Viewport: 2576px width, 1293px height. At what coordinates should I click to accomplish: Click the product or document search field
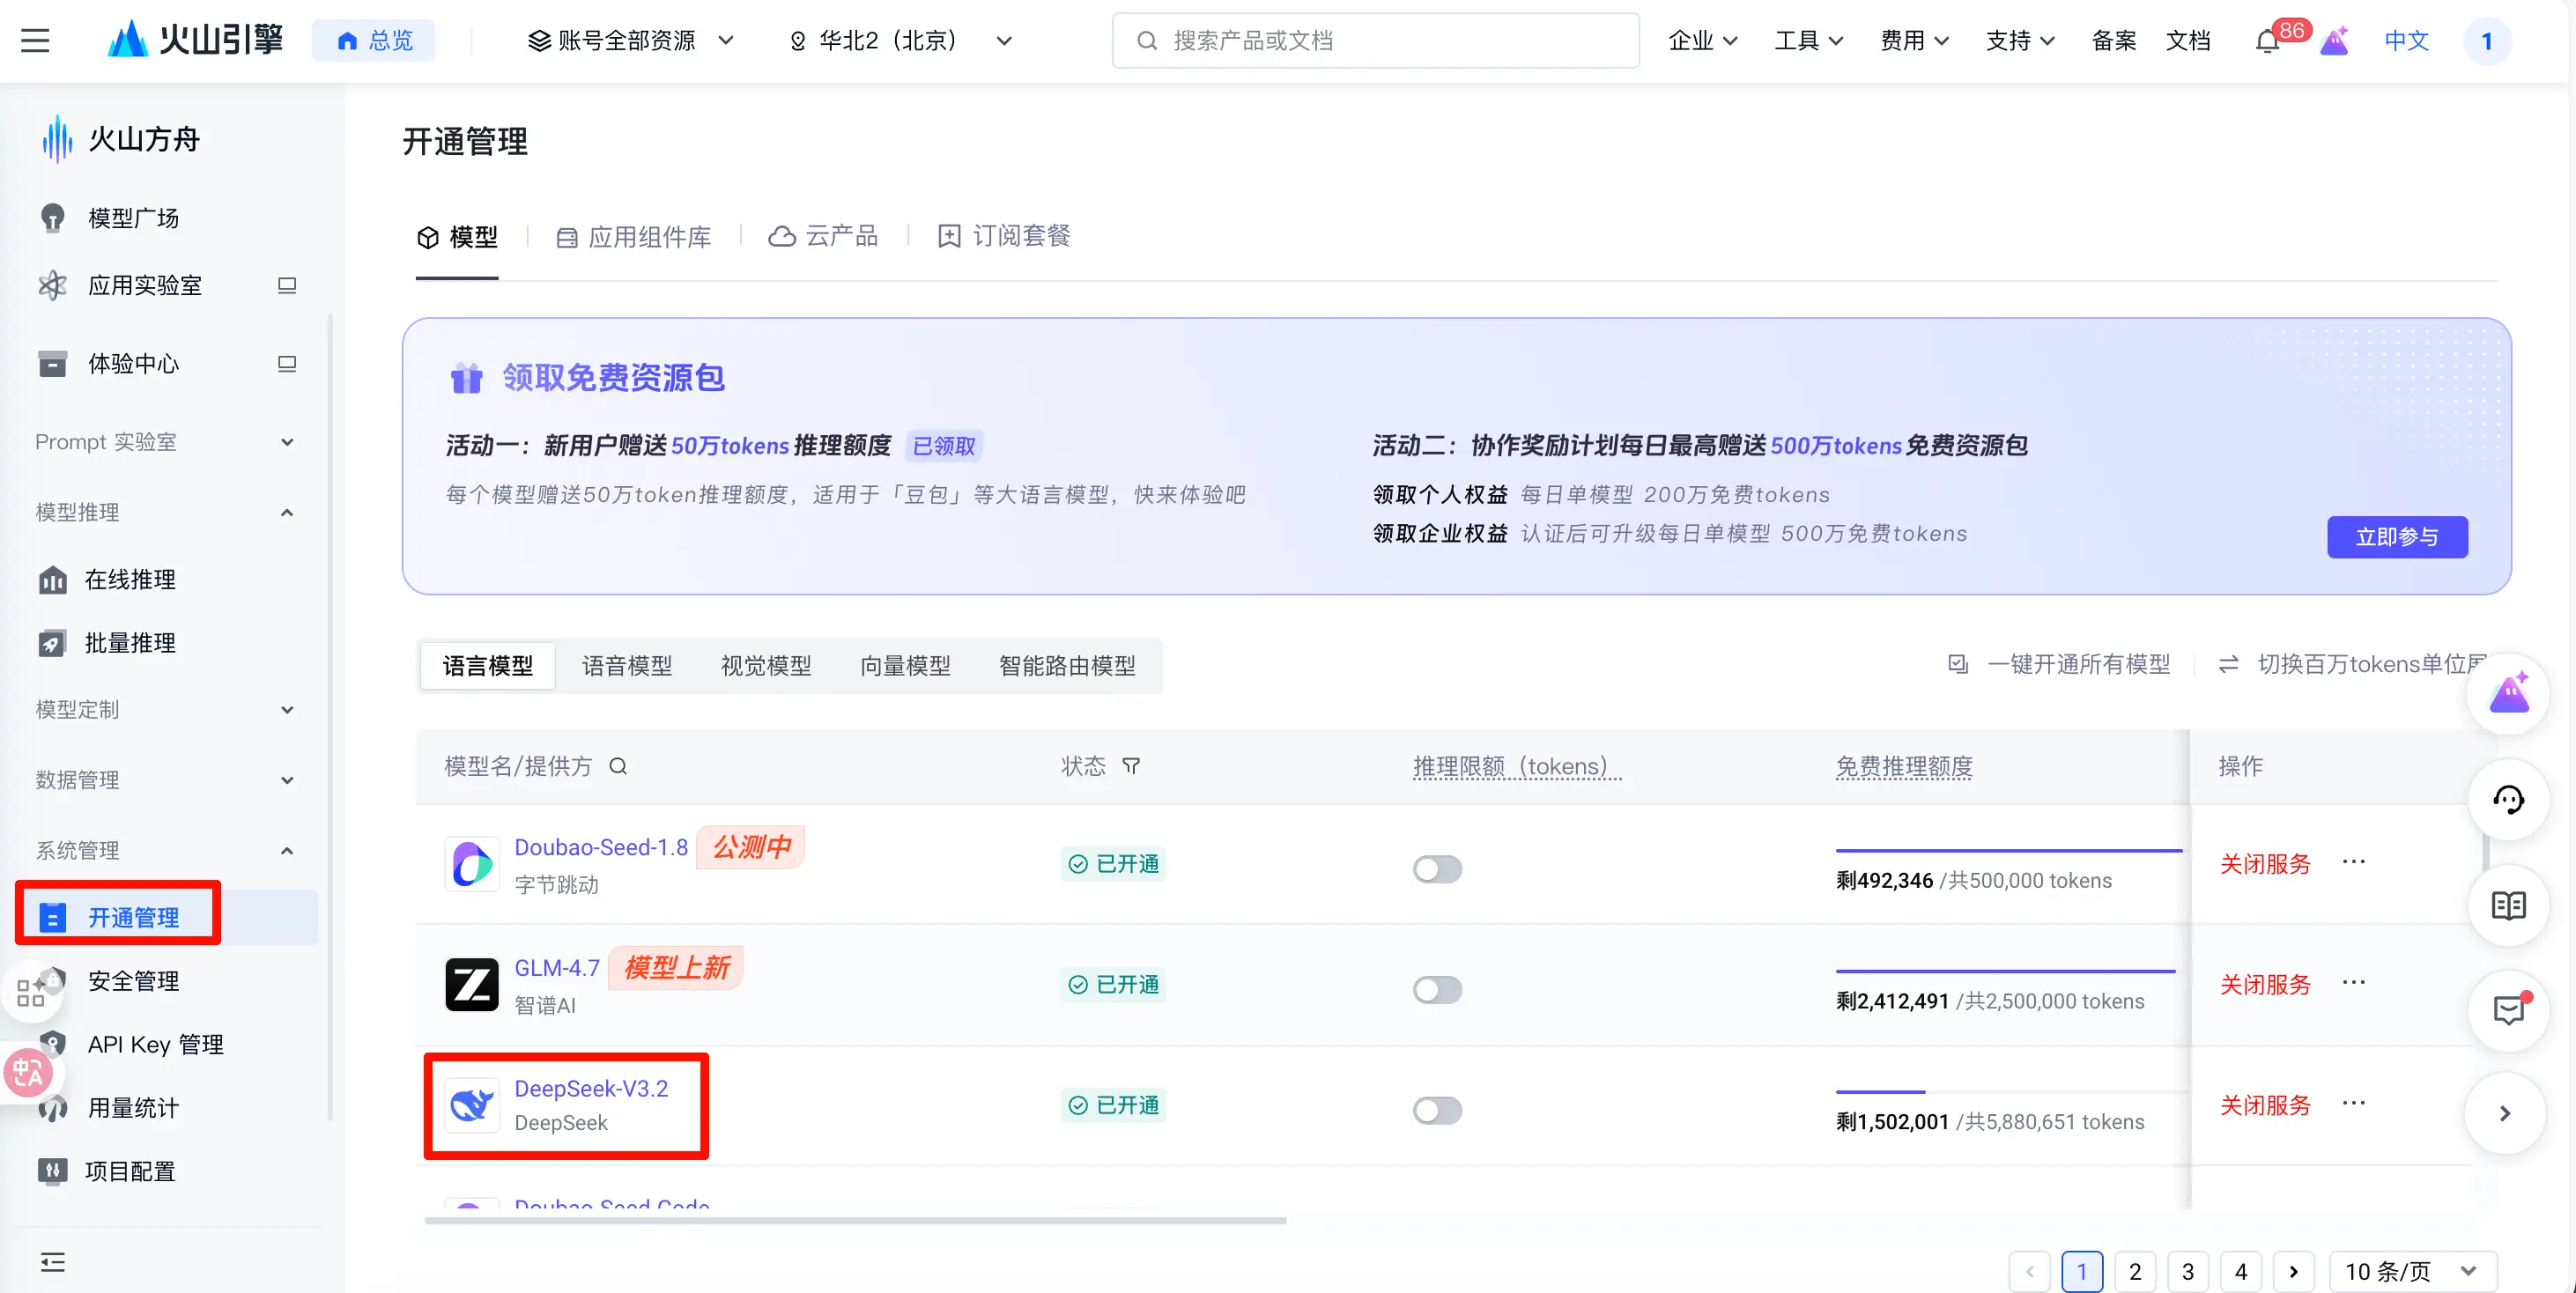point(1375,41)
